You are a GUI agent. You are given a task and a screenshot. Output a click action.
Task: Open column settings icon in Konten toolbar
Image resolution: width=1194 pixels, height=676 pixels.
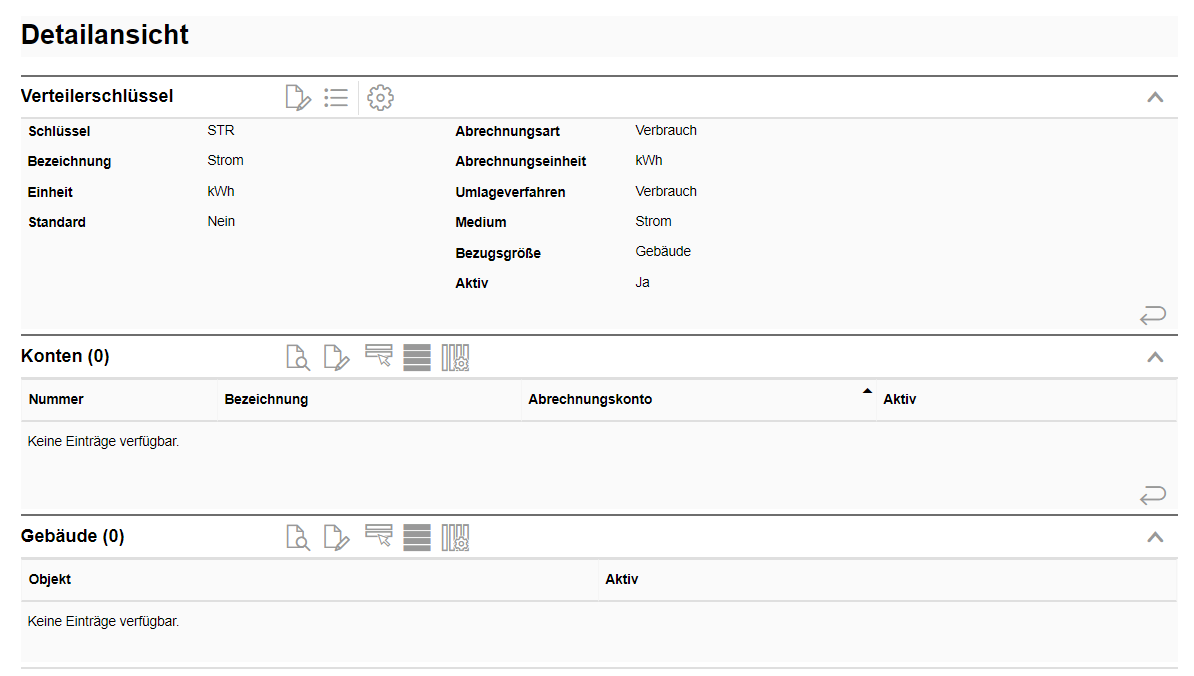coord(456,357)
